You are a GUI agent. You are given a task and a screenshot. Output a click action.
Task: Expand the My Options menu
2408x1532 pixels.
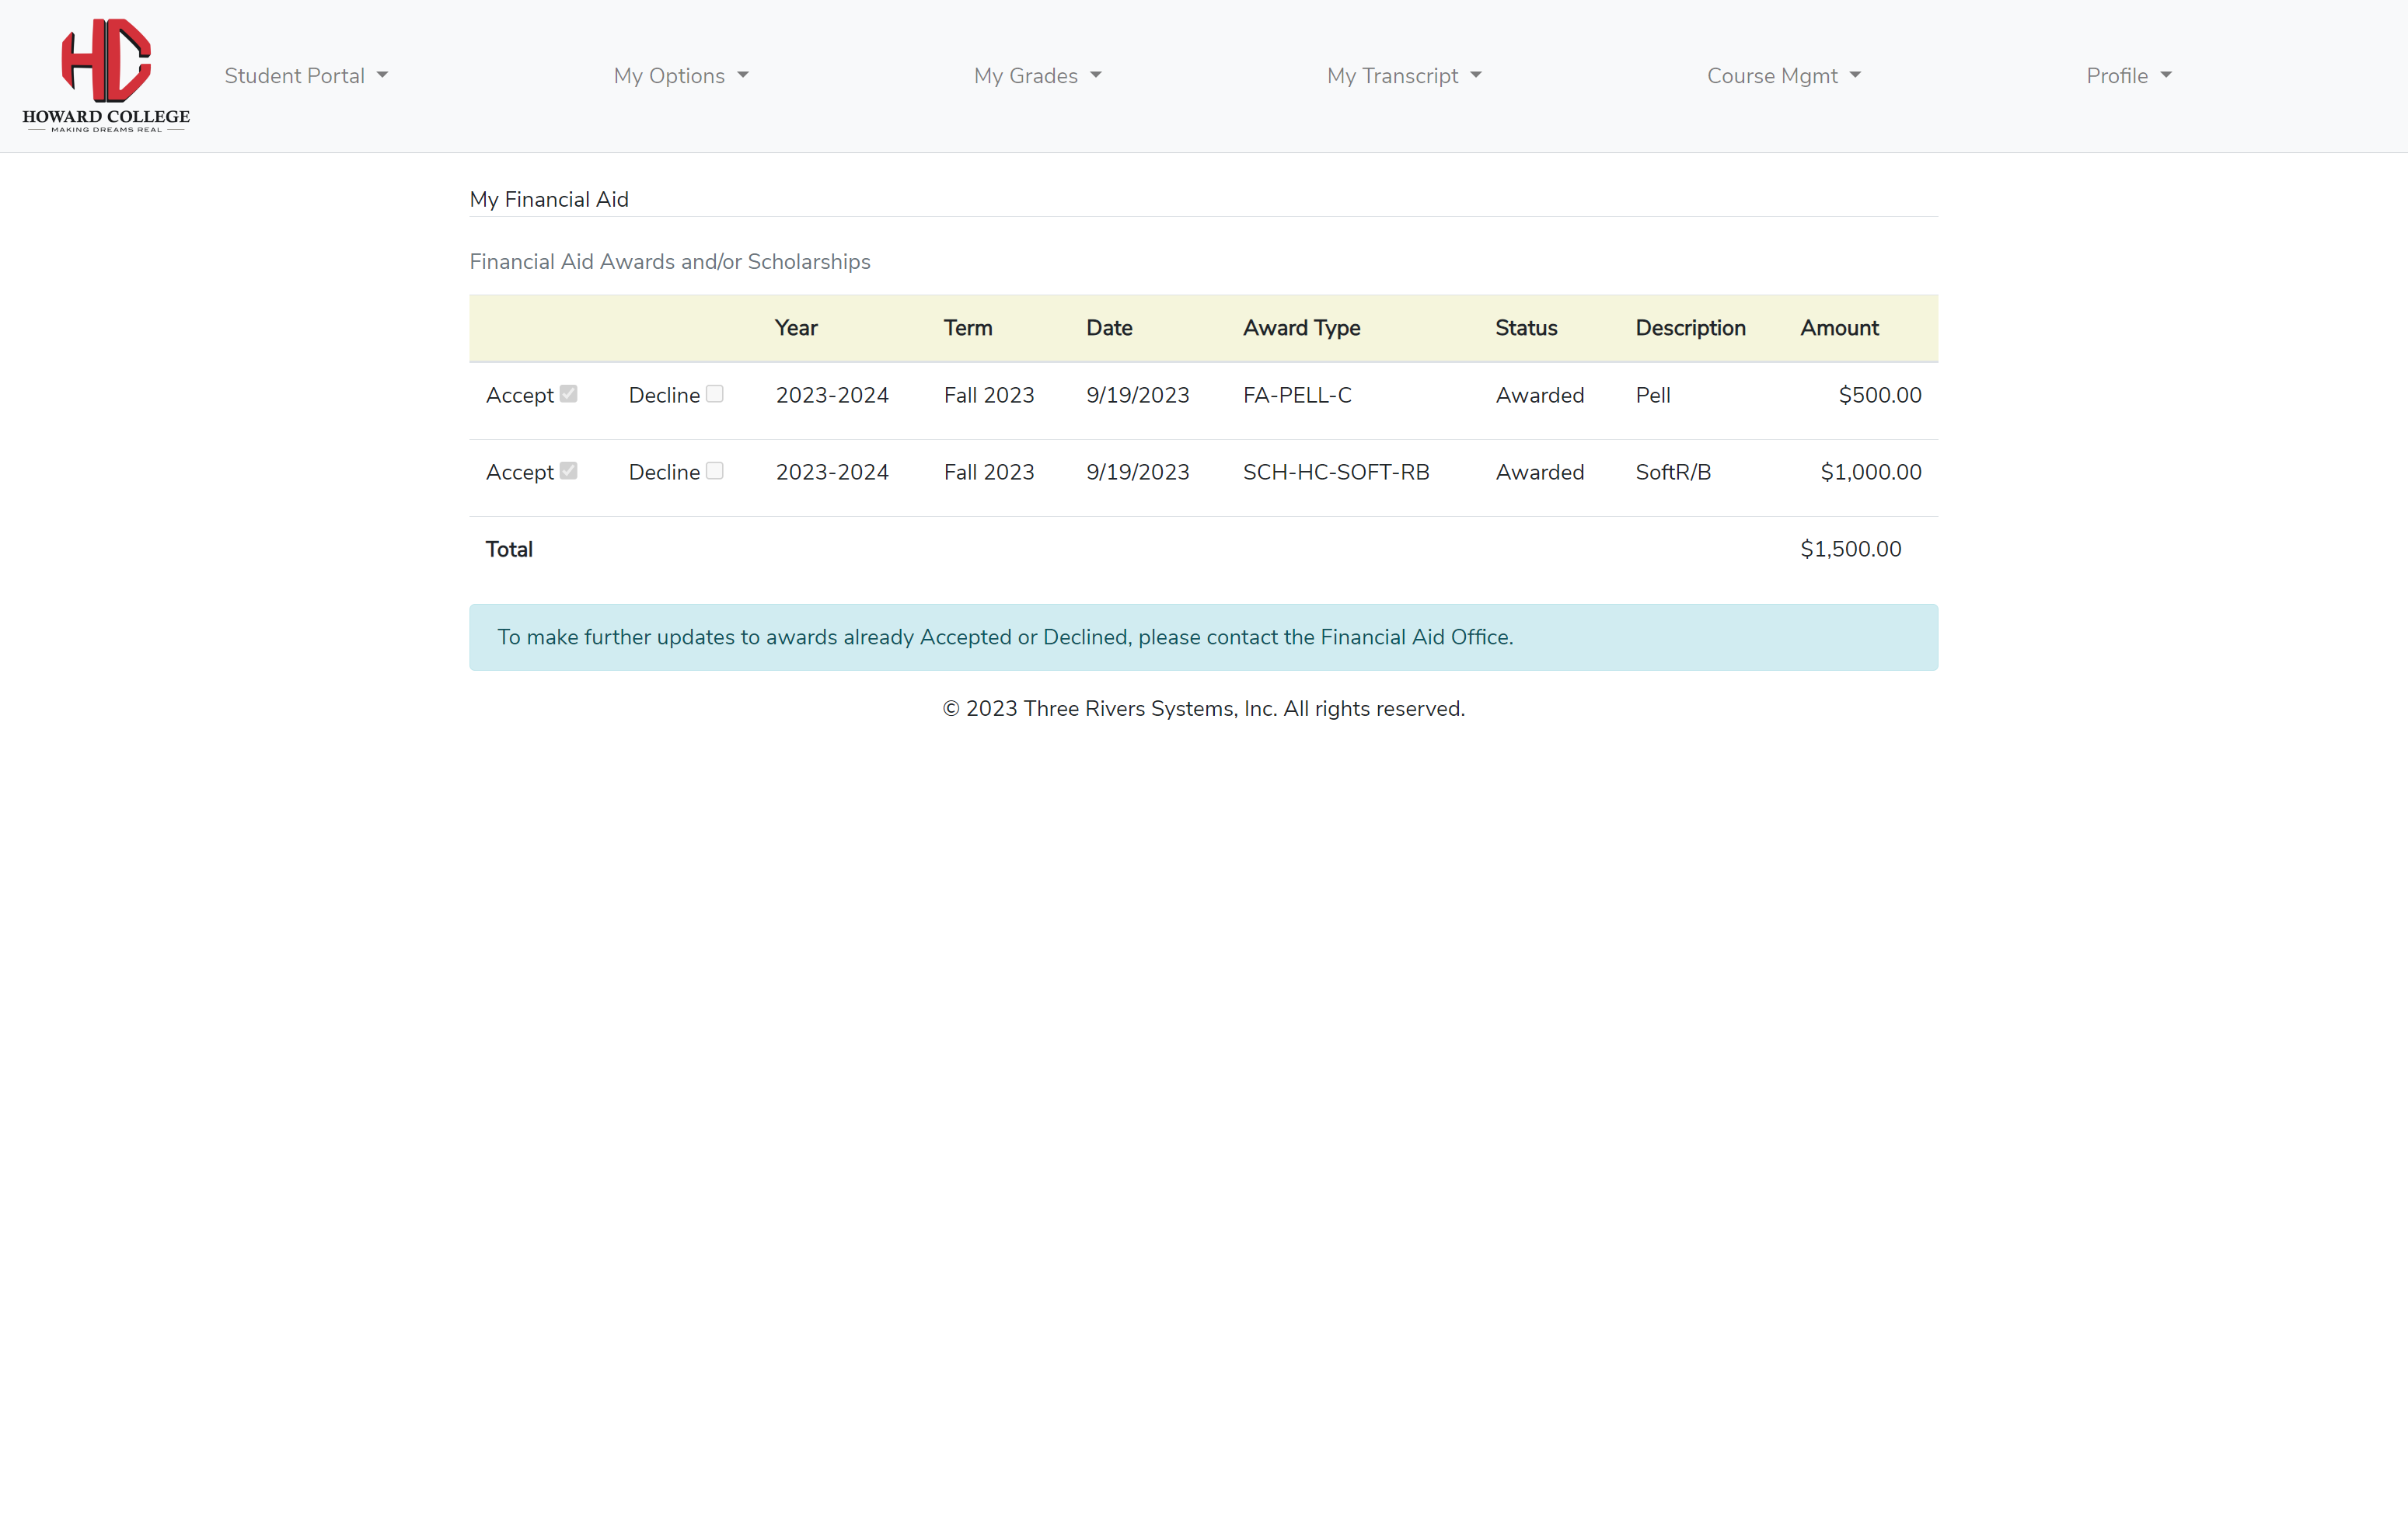[x=681, y=76]
